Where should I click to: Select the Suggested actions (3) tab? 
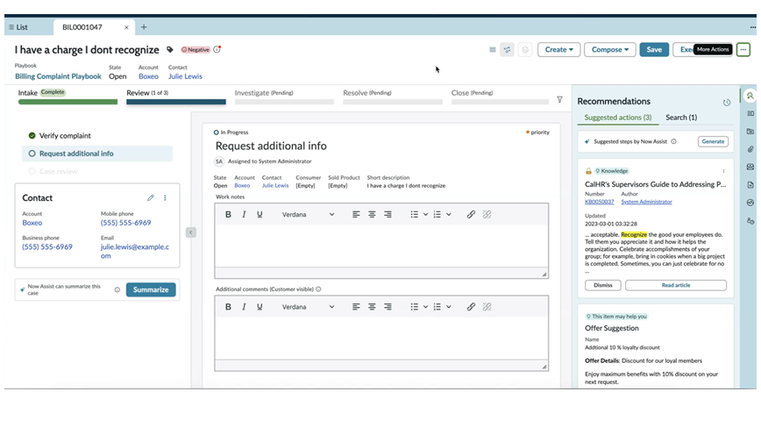pyautogui.click(x=618, y=117)
